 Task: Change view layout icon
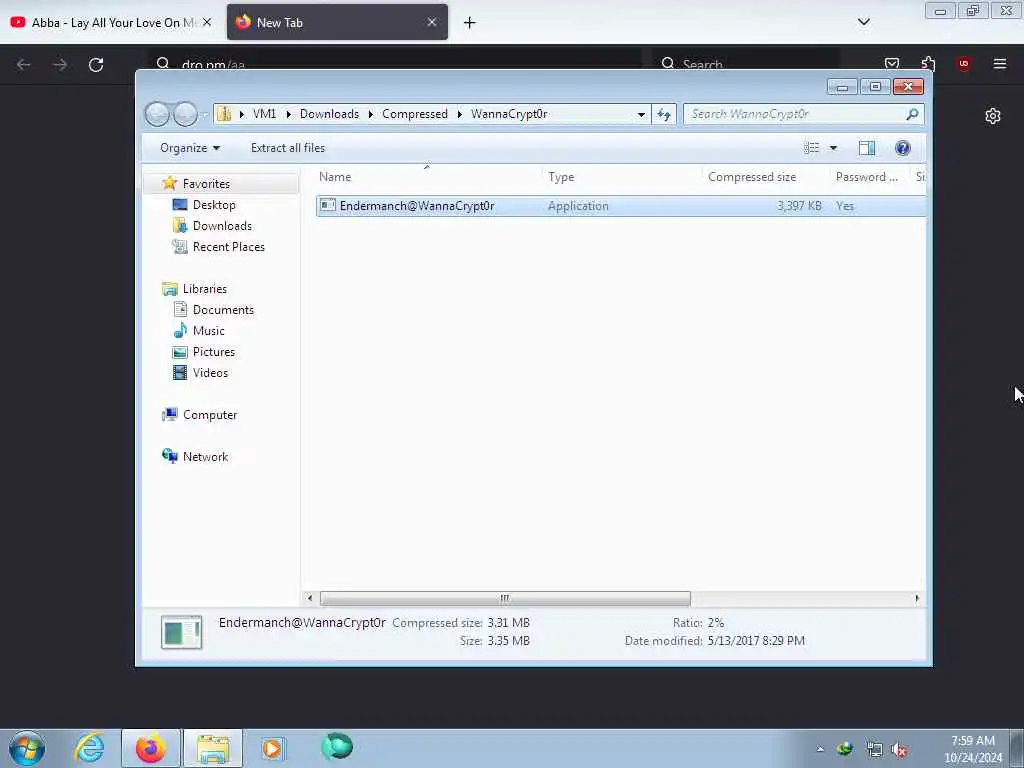[x=812, y=148]
